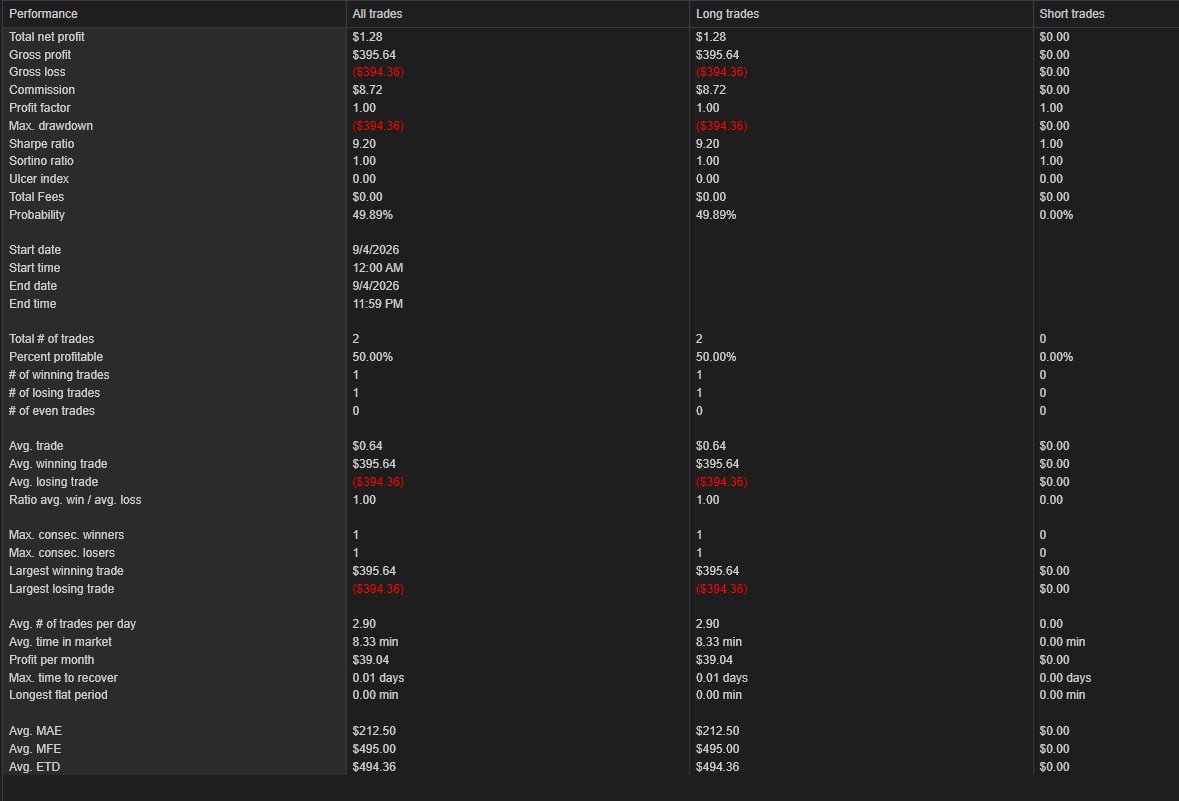This screenshot has width=1179, height=801.
Task: Select the Profit per month row label
Action: (51, 660)
